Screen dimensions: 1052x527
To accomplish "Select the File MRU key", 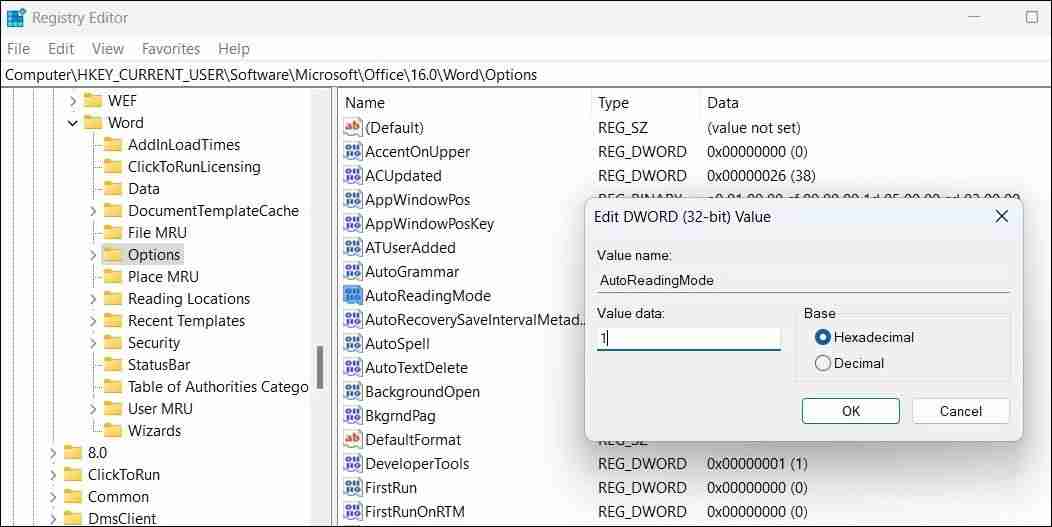I will [157, 233].
